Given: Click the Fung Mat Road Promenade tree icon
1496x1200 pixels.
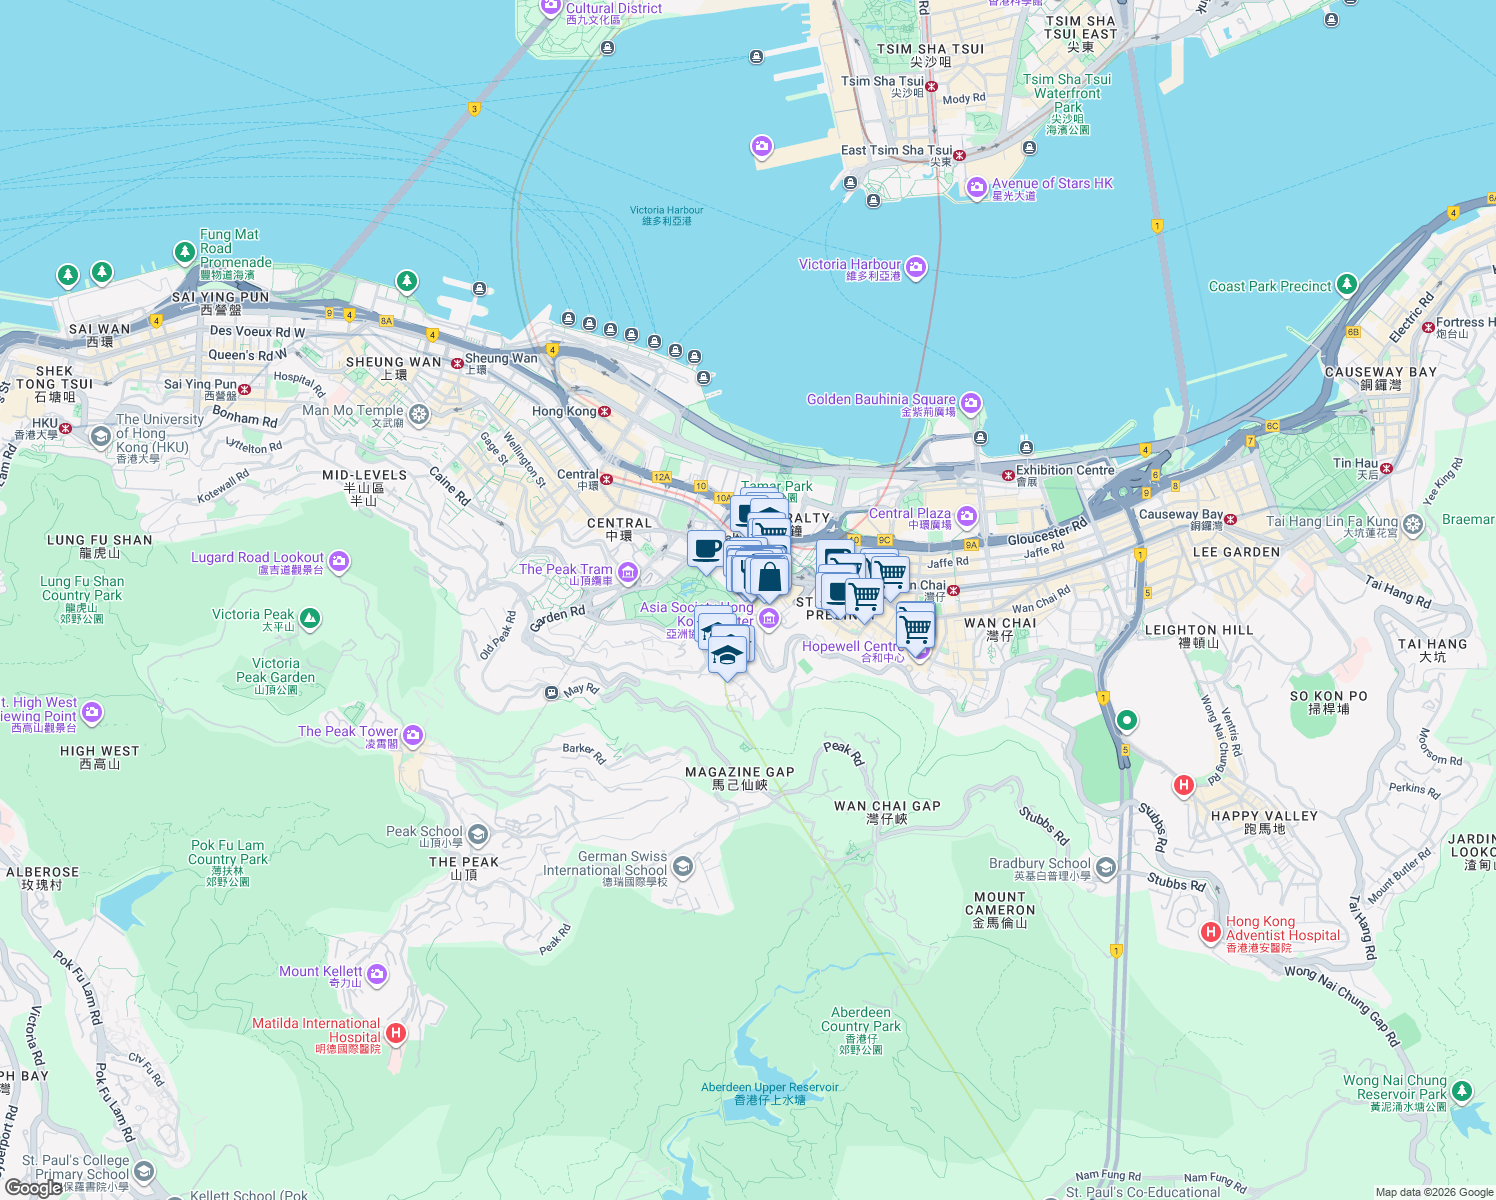Looking at the screenshot, I should pos(183,251).
